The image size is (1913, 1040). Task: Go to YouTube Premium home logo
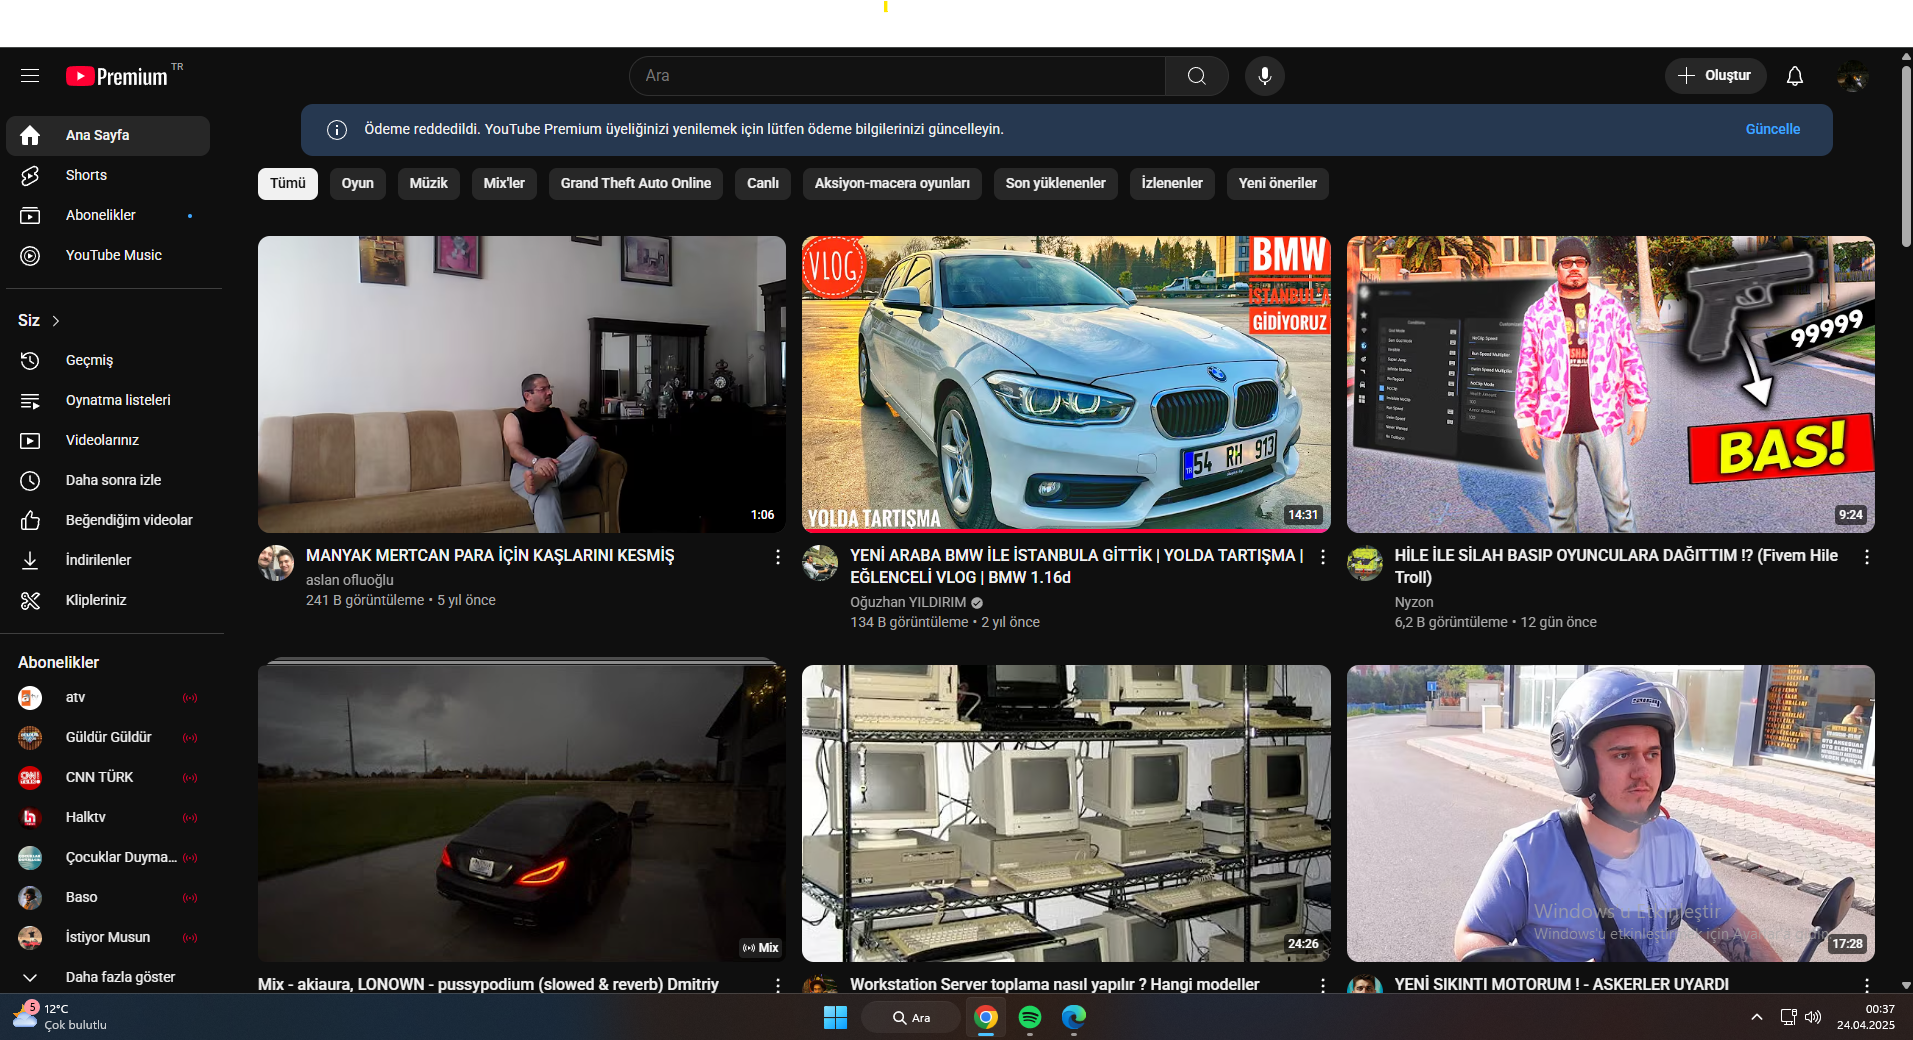(118, 76)
